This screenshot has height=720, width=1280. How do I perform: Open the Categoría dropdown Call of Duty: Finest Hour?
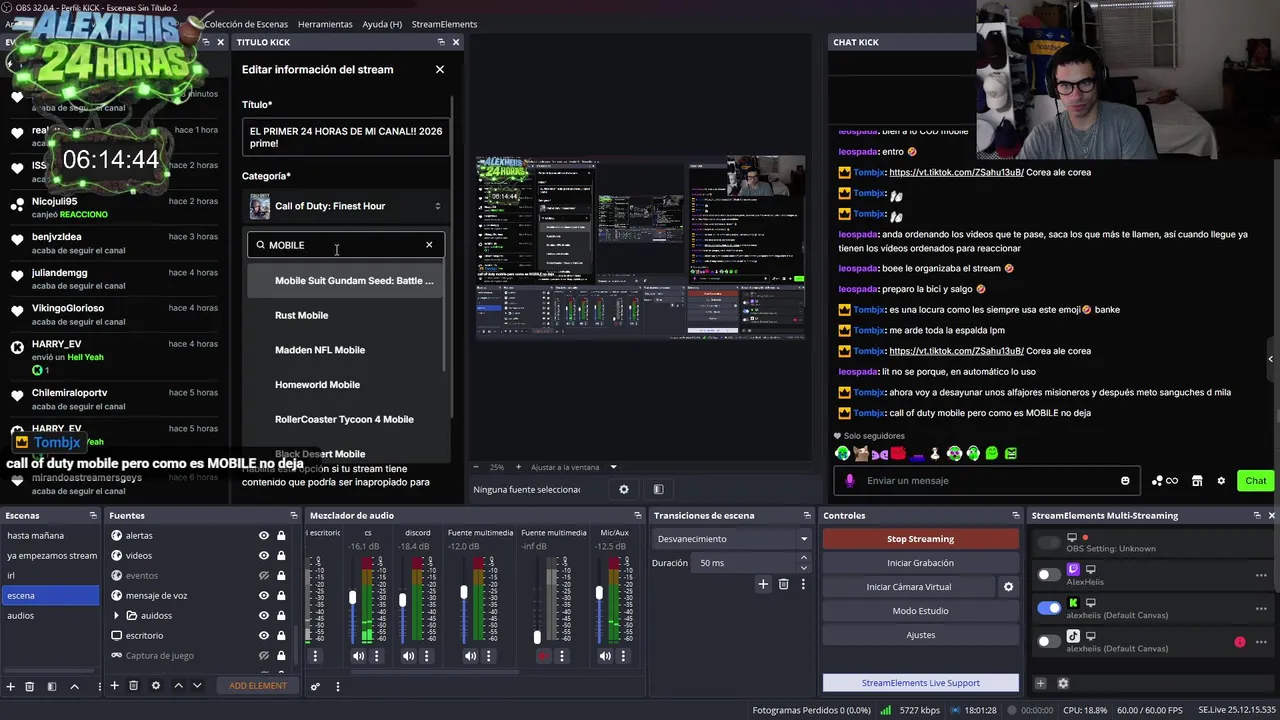346,206
